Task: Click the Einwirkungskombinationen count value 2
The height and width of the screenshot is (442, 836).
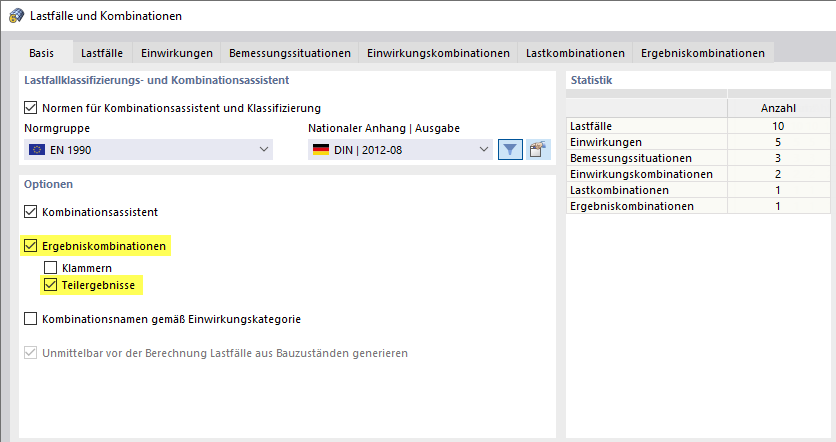Action: pos(778,174)
